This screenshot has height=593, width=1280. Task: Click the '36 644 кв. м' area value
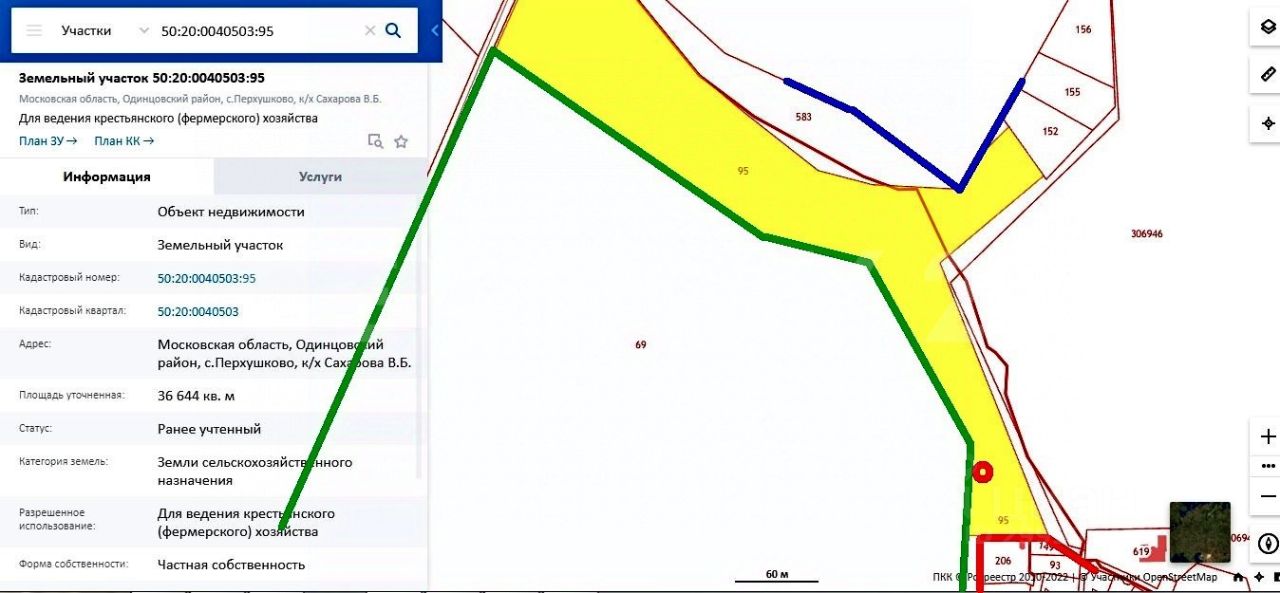click(196, 396)
